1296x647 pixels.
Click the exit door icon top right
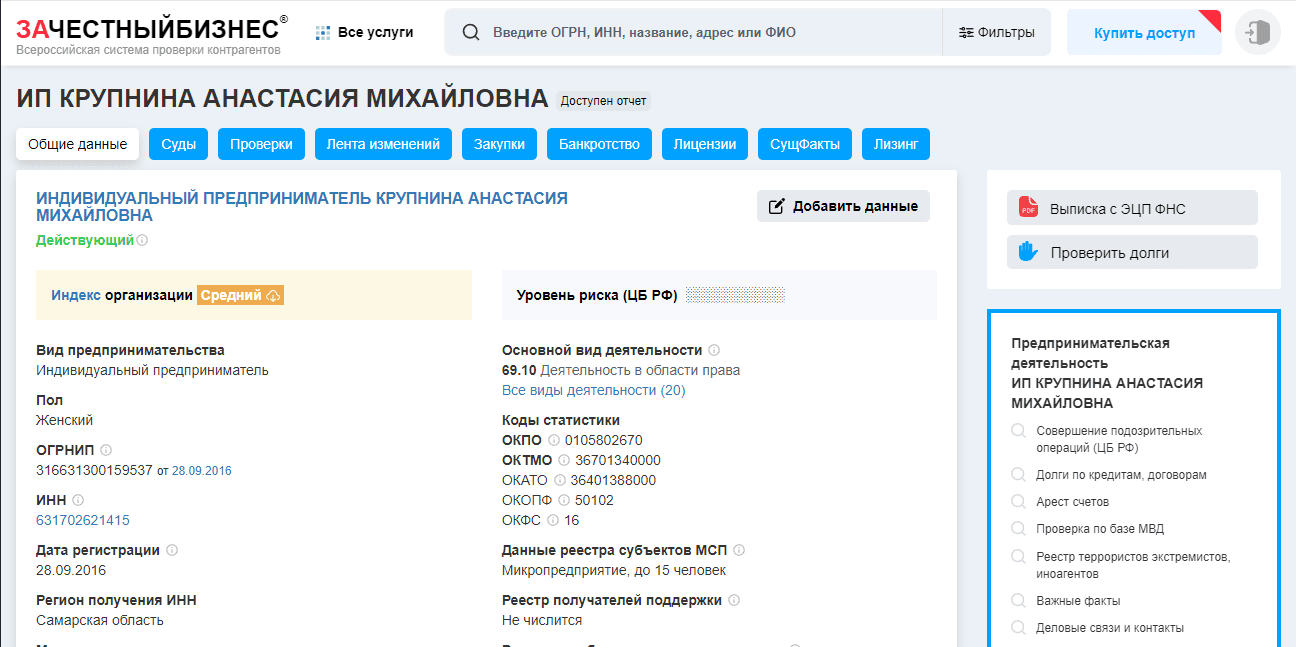(1257, 31)
